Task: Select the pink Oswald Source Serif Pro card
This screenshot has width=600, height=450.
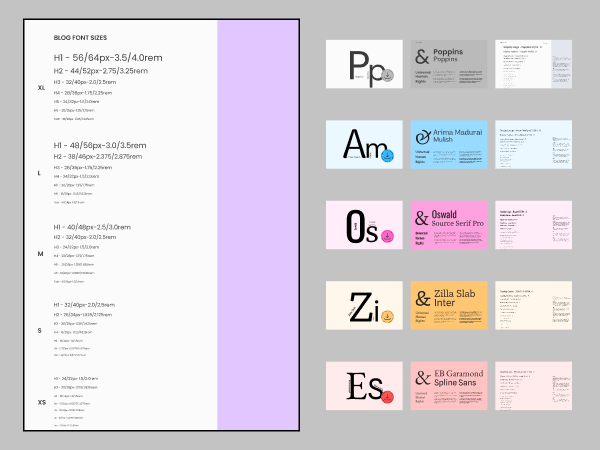Action: [449, 225]
